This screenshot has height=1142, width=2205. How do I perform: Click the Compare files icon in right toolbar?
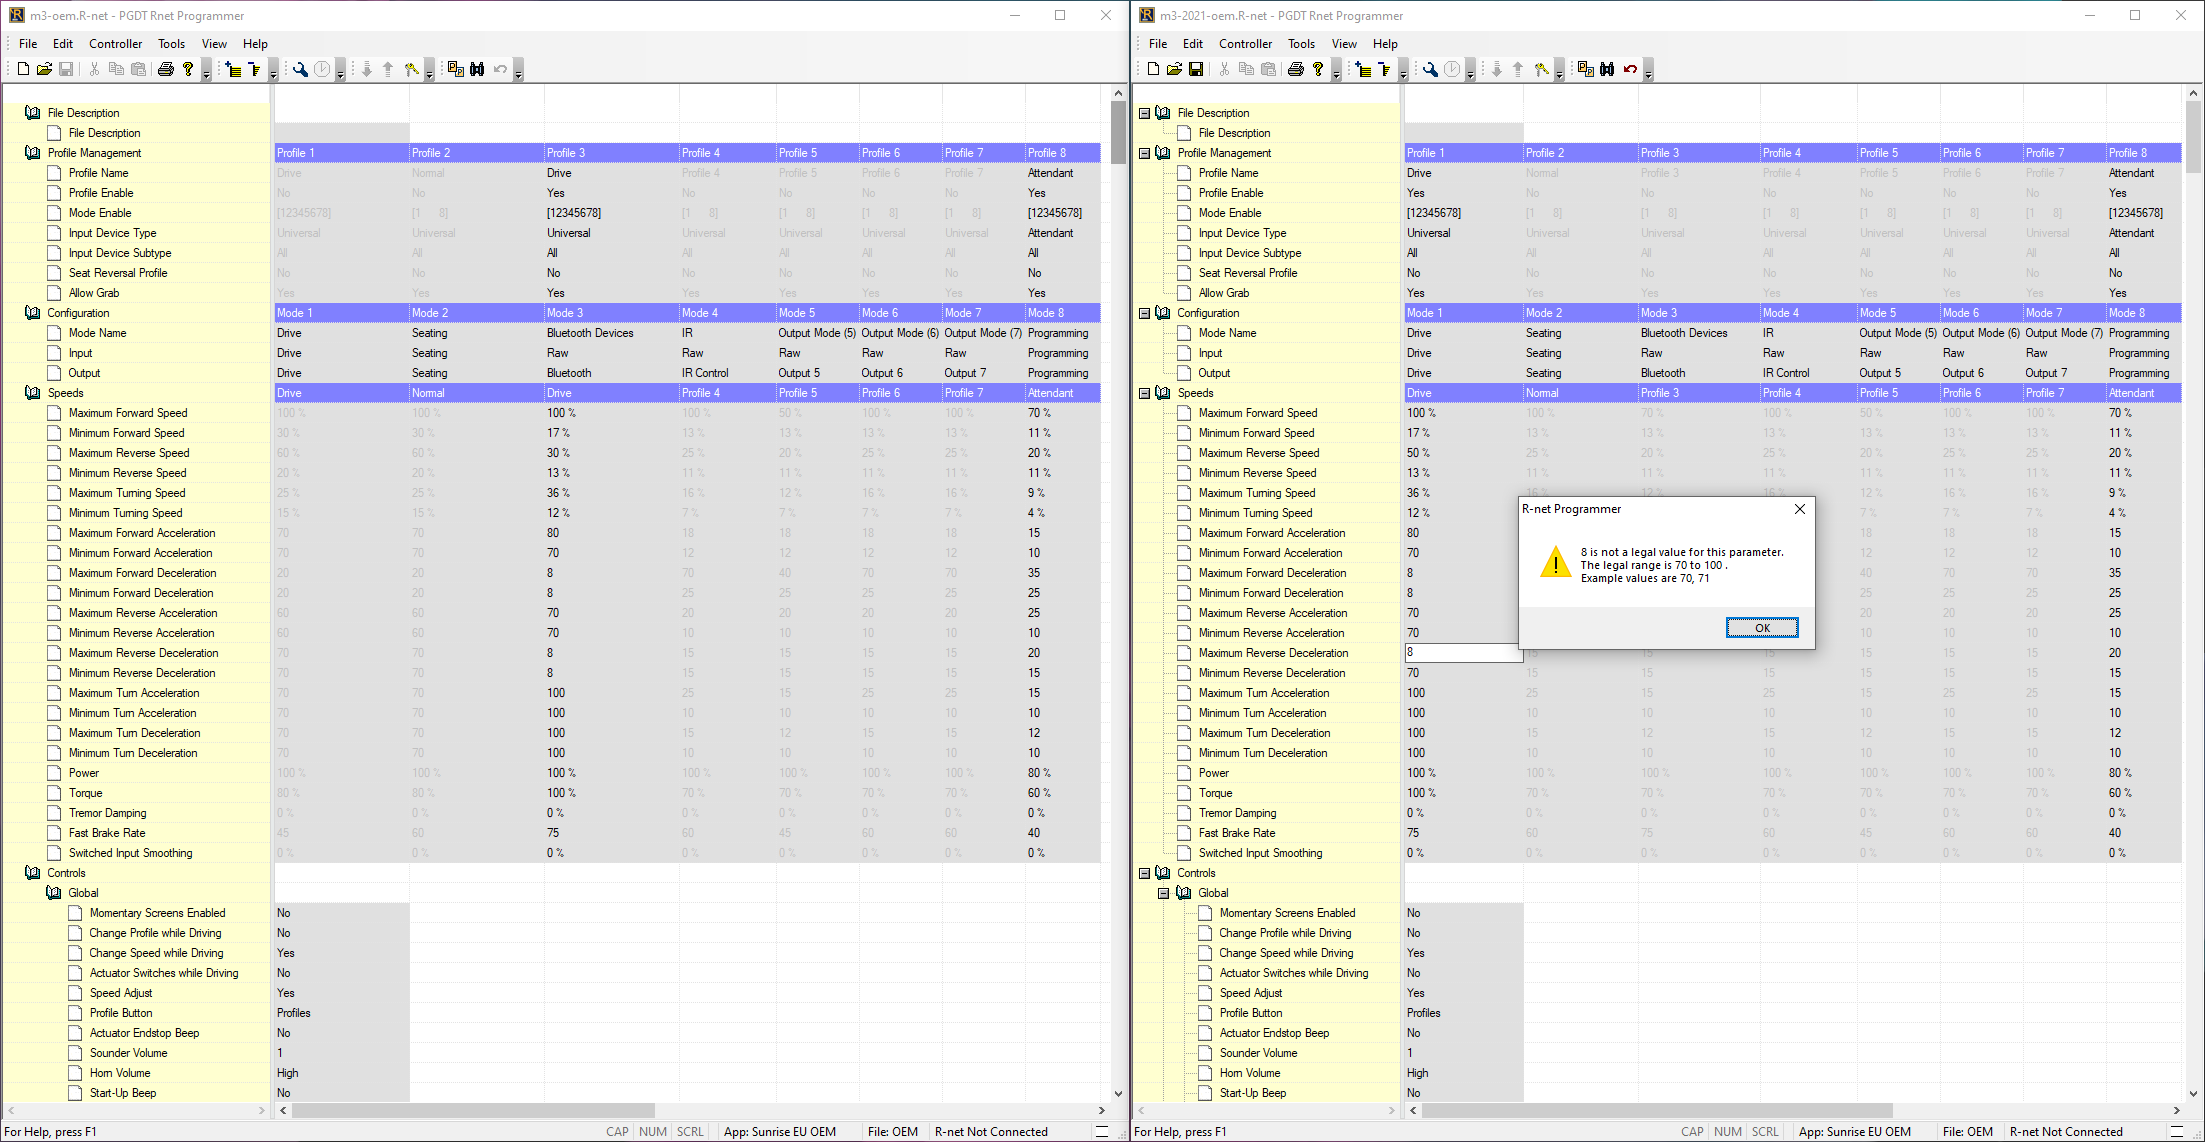pyautogui.click(x=1585, y=69)
